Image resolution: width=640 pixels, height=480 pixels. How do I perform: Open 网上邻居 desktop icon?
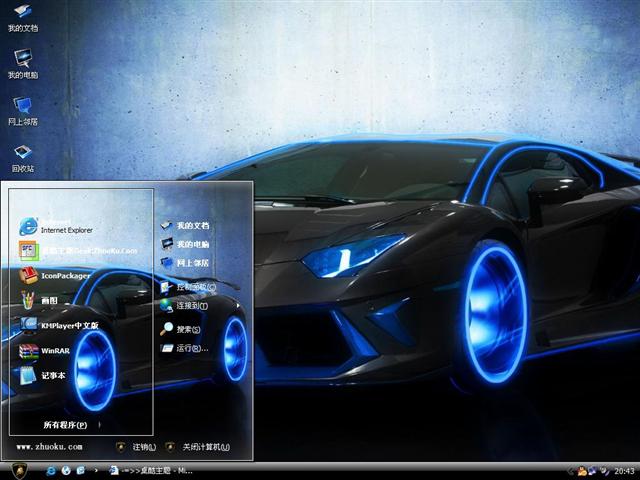(23, 111)
